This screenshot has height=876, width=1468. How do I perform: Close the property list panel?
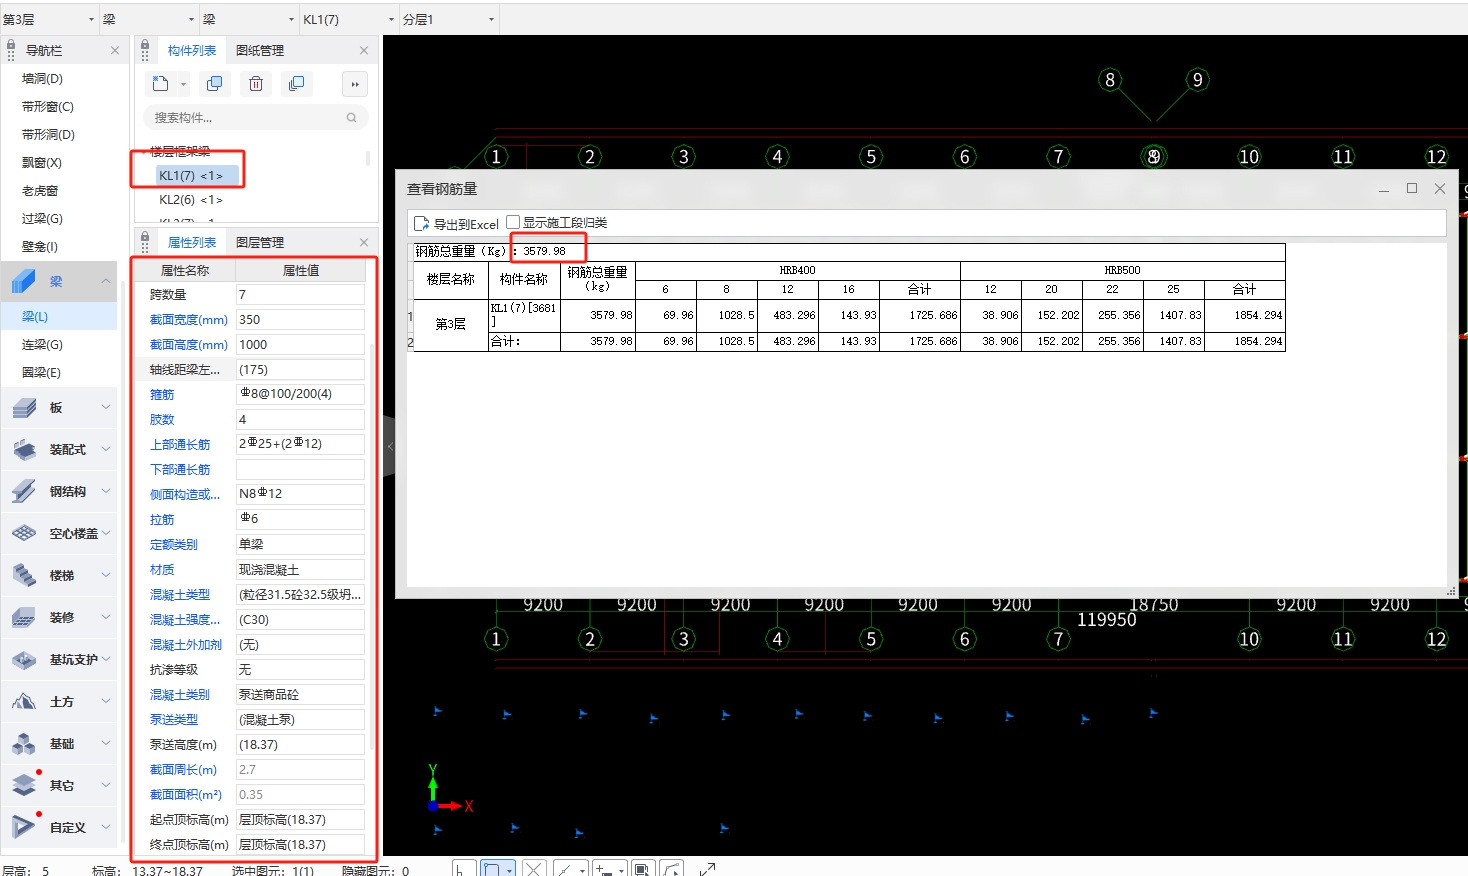pos(363,242)
